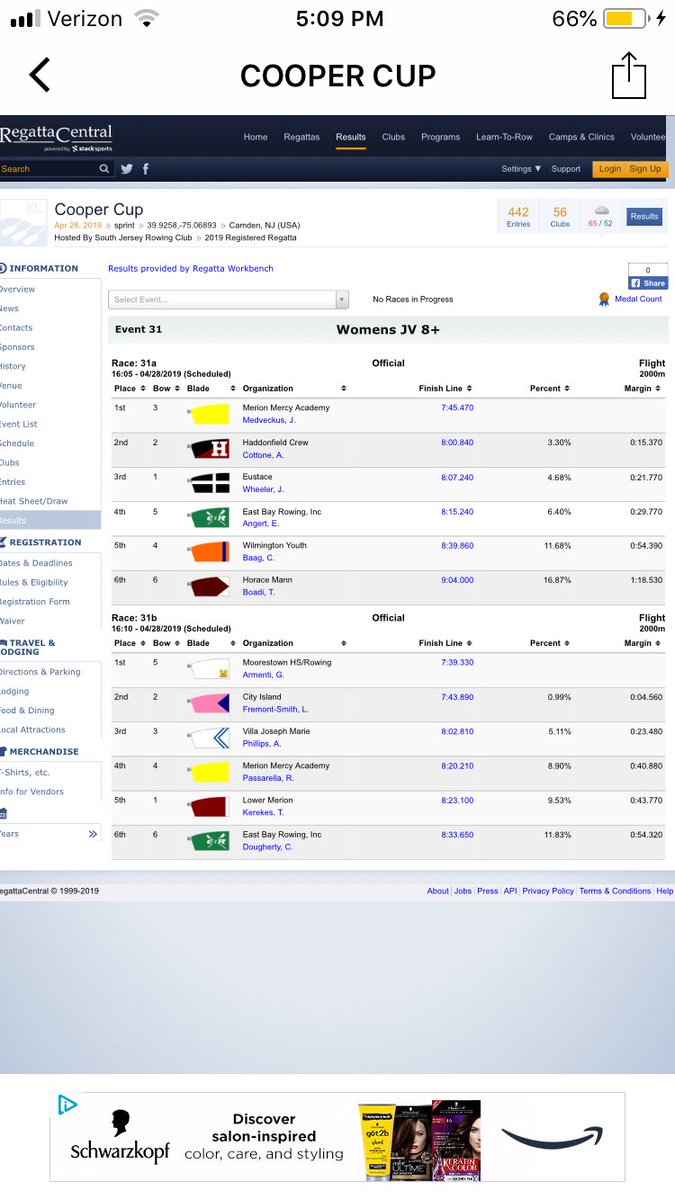The width and height of the screenshot is (675, 1200).
Task: Sort race 31a by Finish Line
Action: (x=445, y=388)
